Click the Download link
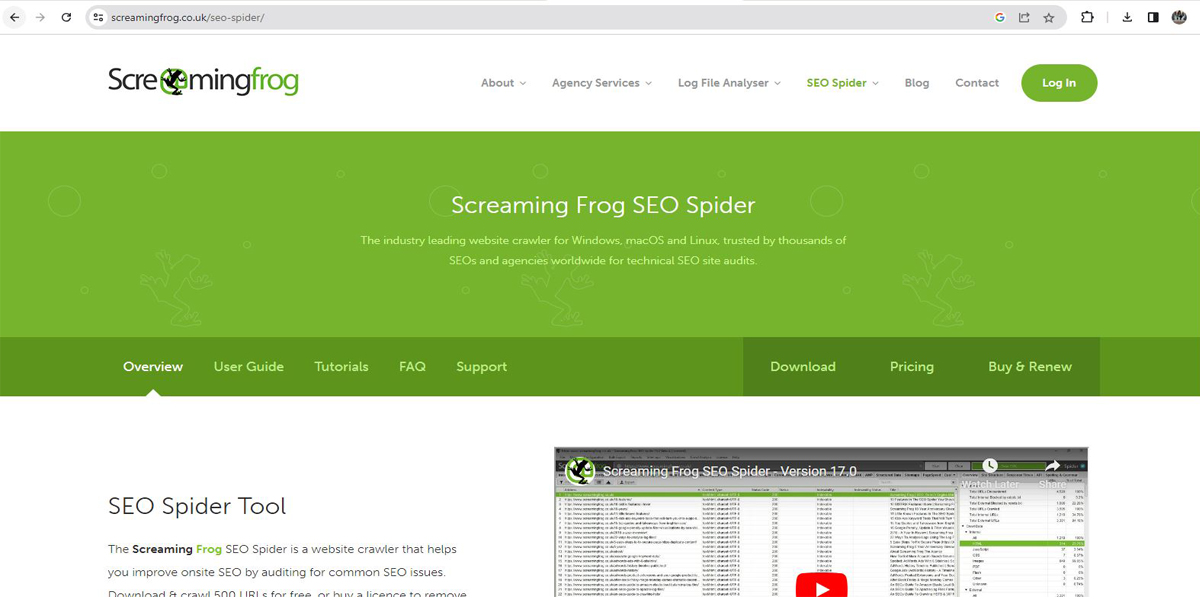Screen dimensions: 1200x600 (803, 367)
